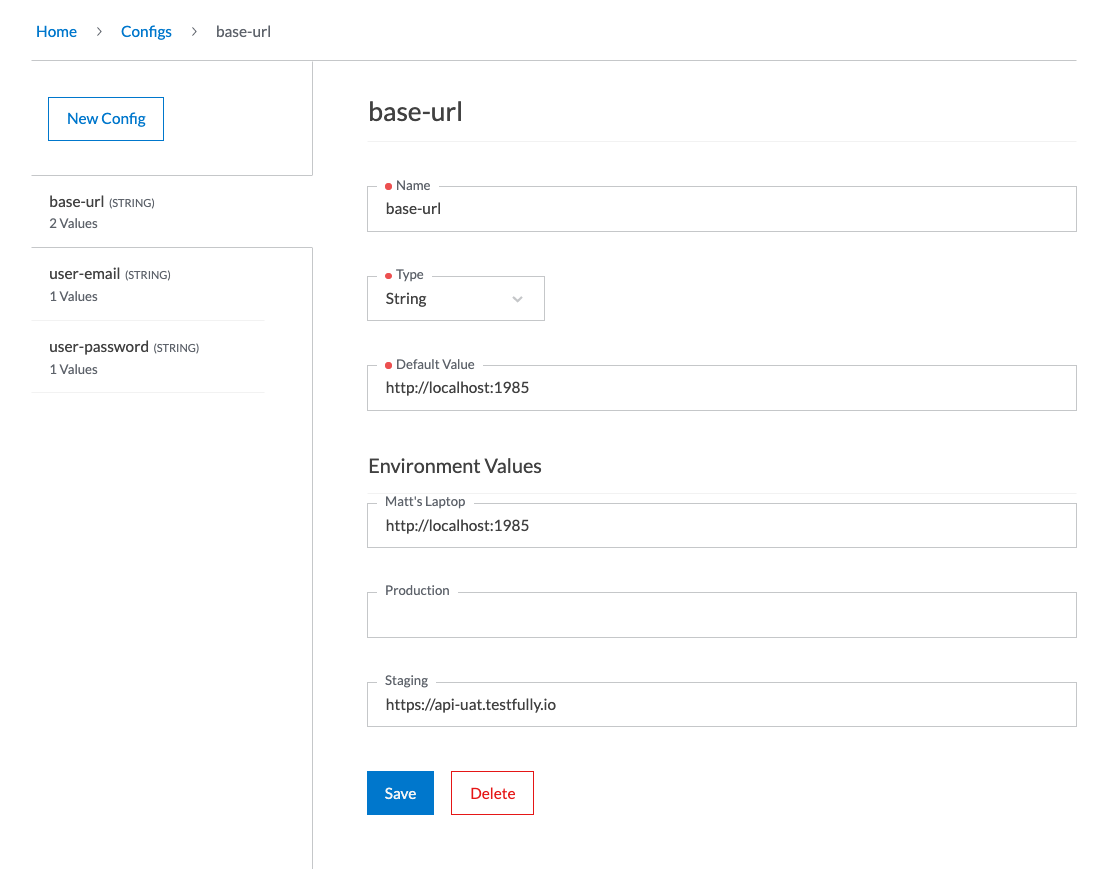The height and width of the screenshot is (869, 1104).
Task: Click the base-url page heading
Action: point(415,111)
